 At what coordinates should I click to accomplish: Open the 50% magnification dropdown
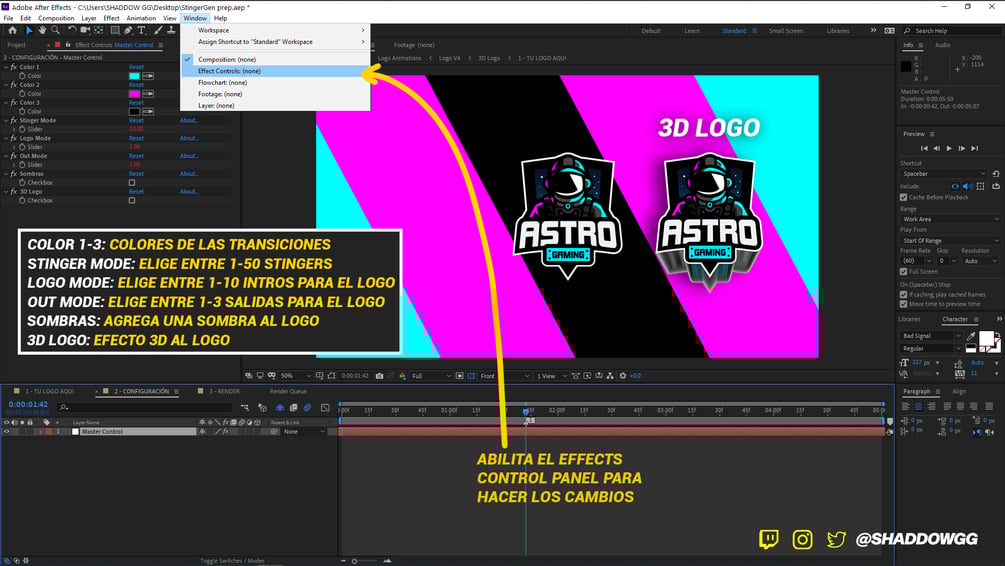pyautogui.click(x=295, y=376)
